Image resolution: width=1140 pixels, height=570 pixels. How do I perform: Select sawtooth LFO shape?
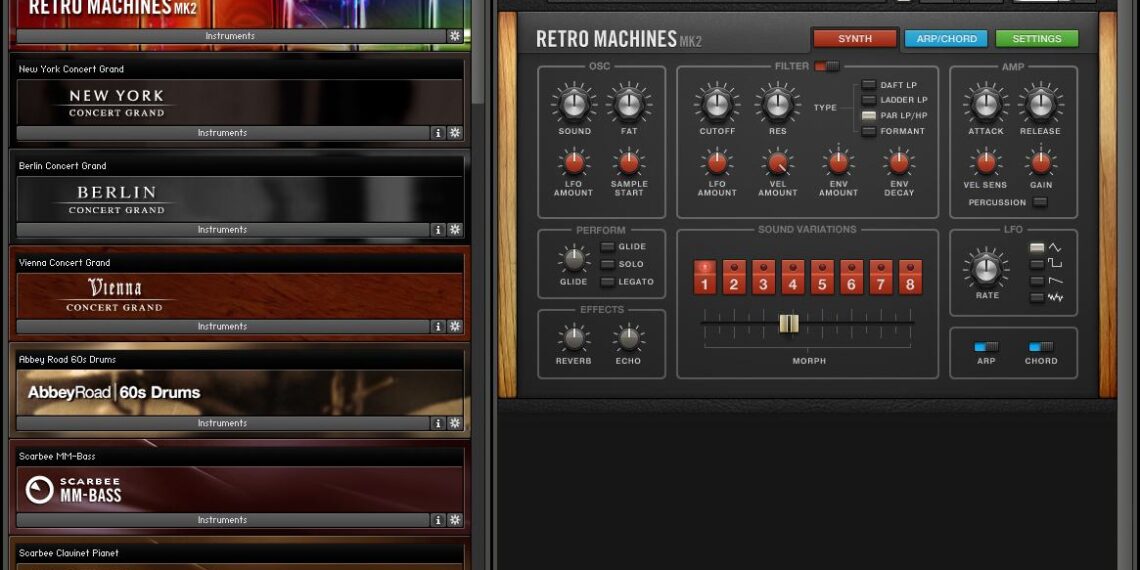1037,281
